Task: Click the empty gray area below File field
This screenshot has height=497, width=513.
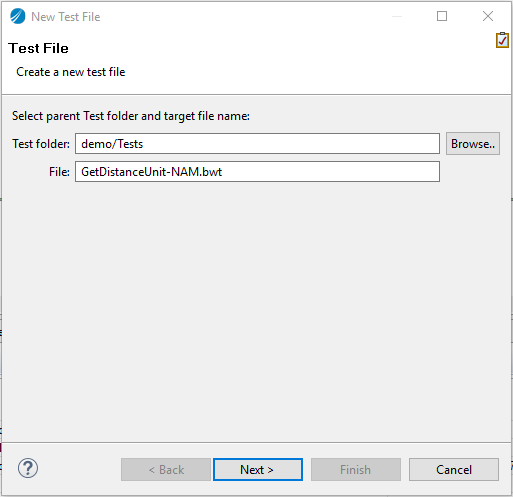Action: point(256,310)
